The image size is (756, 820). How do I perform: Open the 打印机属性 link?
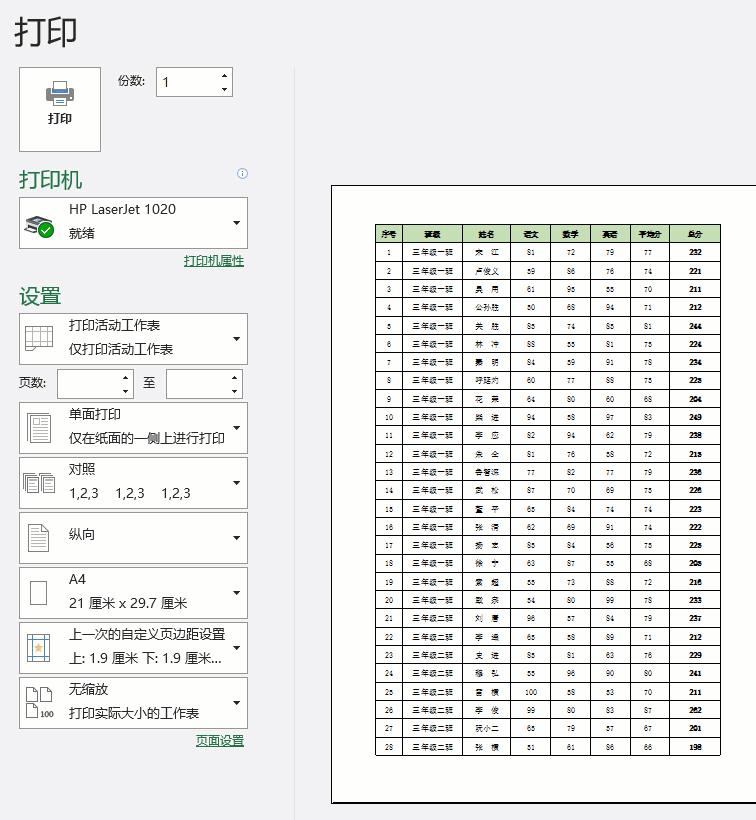coord(214,260)
